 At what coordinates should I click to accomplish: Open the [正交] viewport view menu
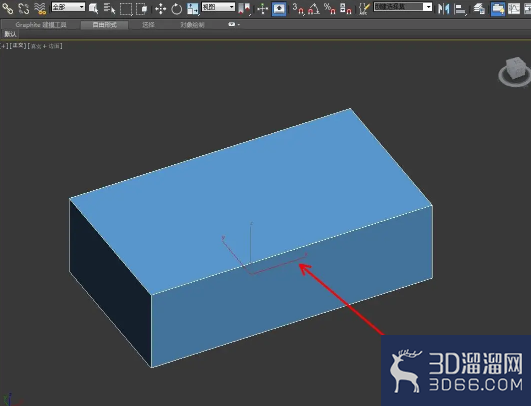click(18, 46)
